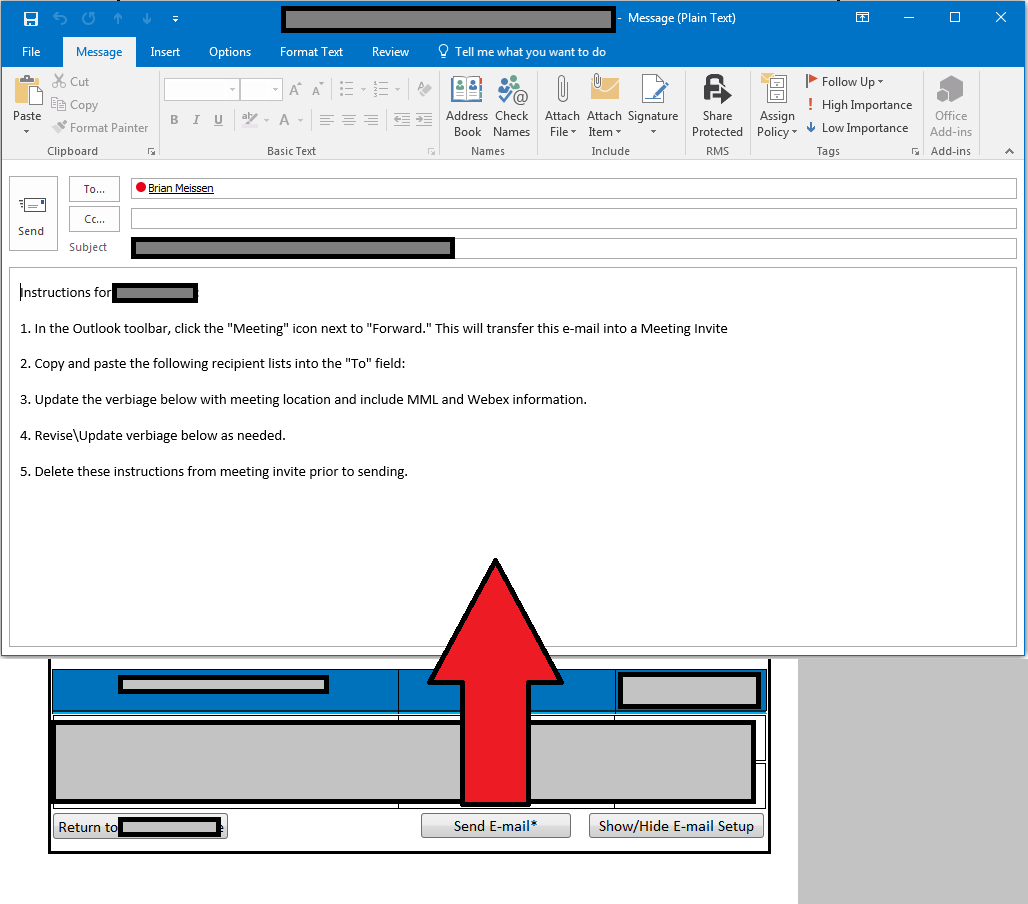The image size is (1028, 904).
Task: Toggle Low Importance for this message
Action: [858, 127]
